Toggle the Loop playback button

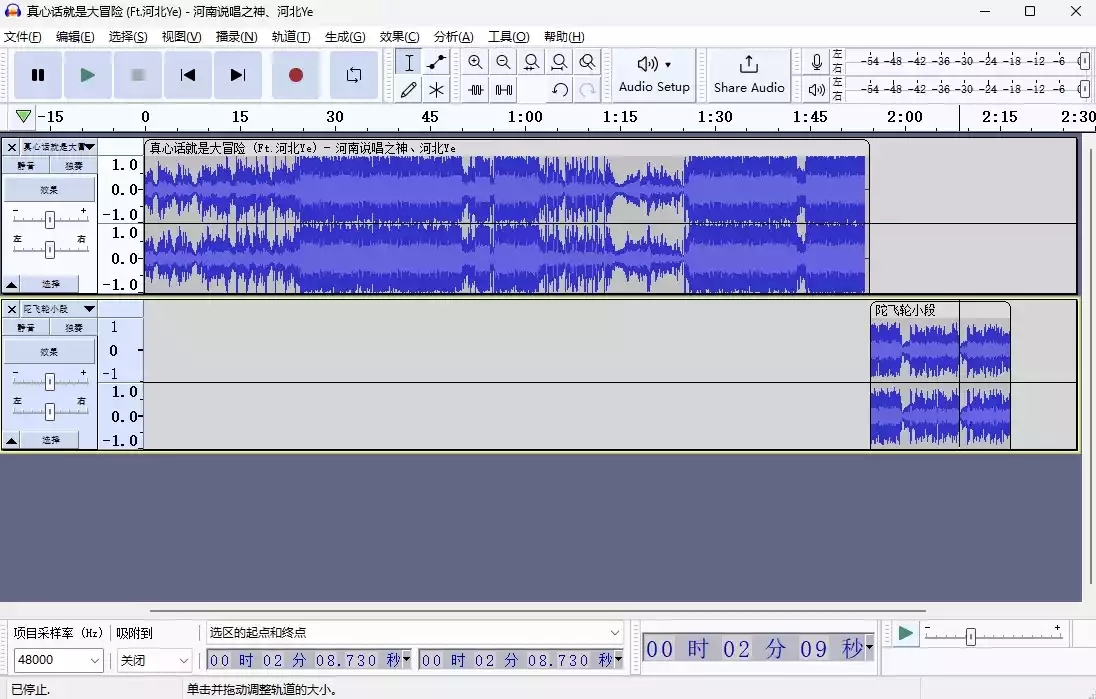coord(353,75)
